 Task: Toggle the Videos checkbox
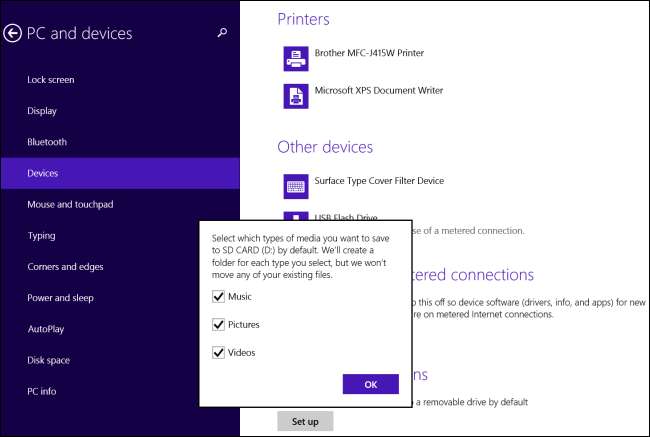coord(219,352)
